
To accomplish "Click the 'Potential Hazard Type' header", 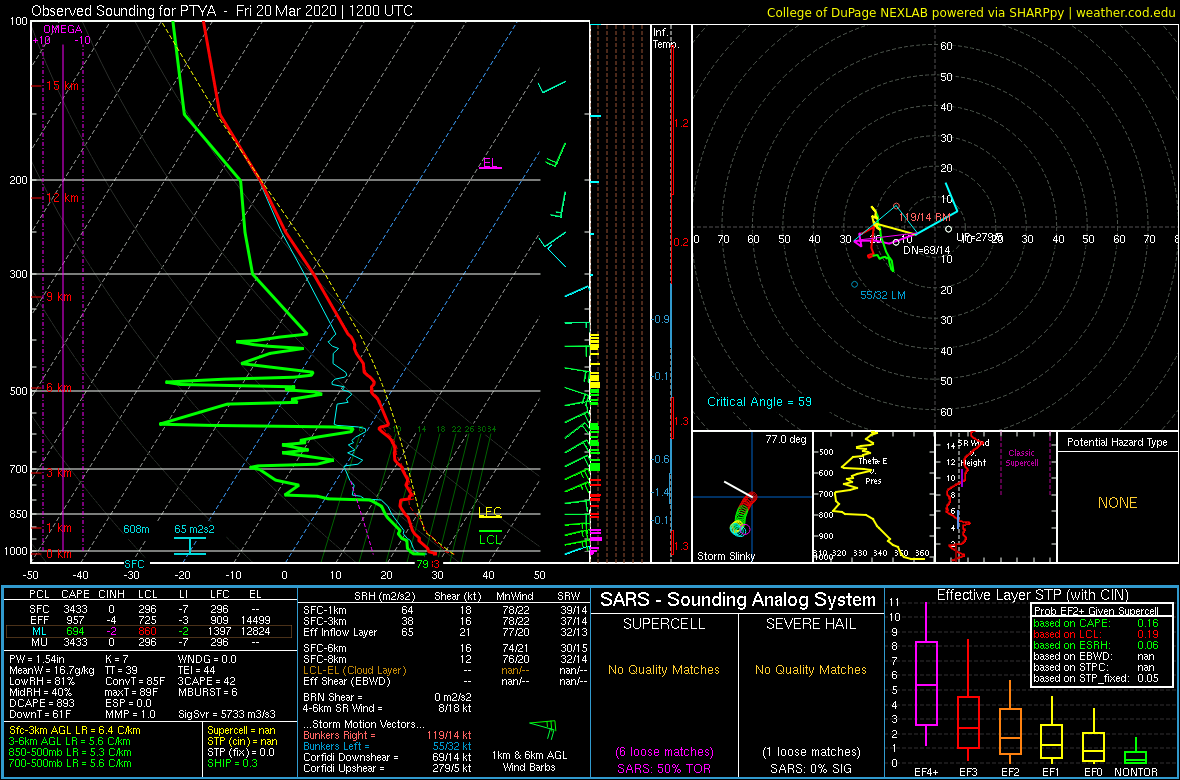I will click(x=1117, y=442).
